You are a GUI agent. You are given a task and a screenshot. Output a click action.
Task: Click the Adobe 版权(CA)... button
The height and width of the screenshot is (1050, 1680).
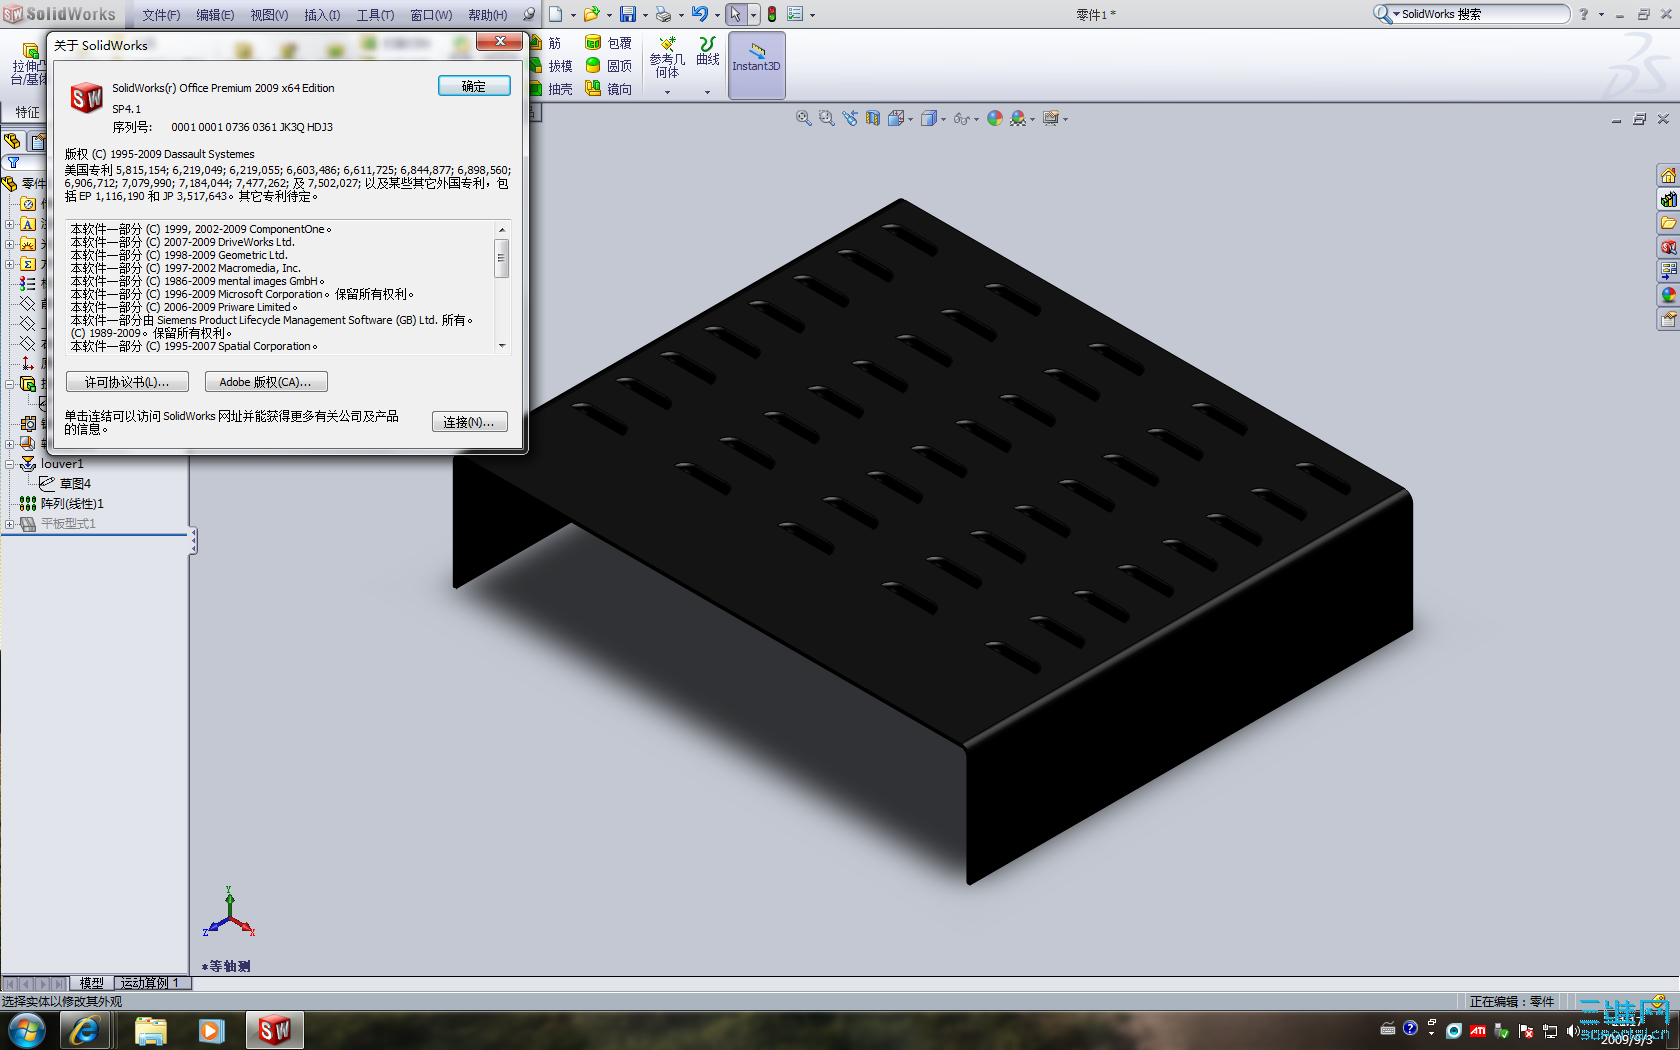coord(266,382)
